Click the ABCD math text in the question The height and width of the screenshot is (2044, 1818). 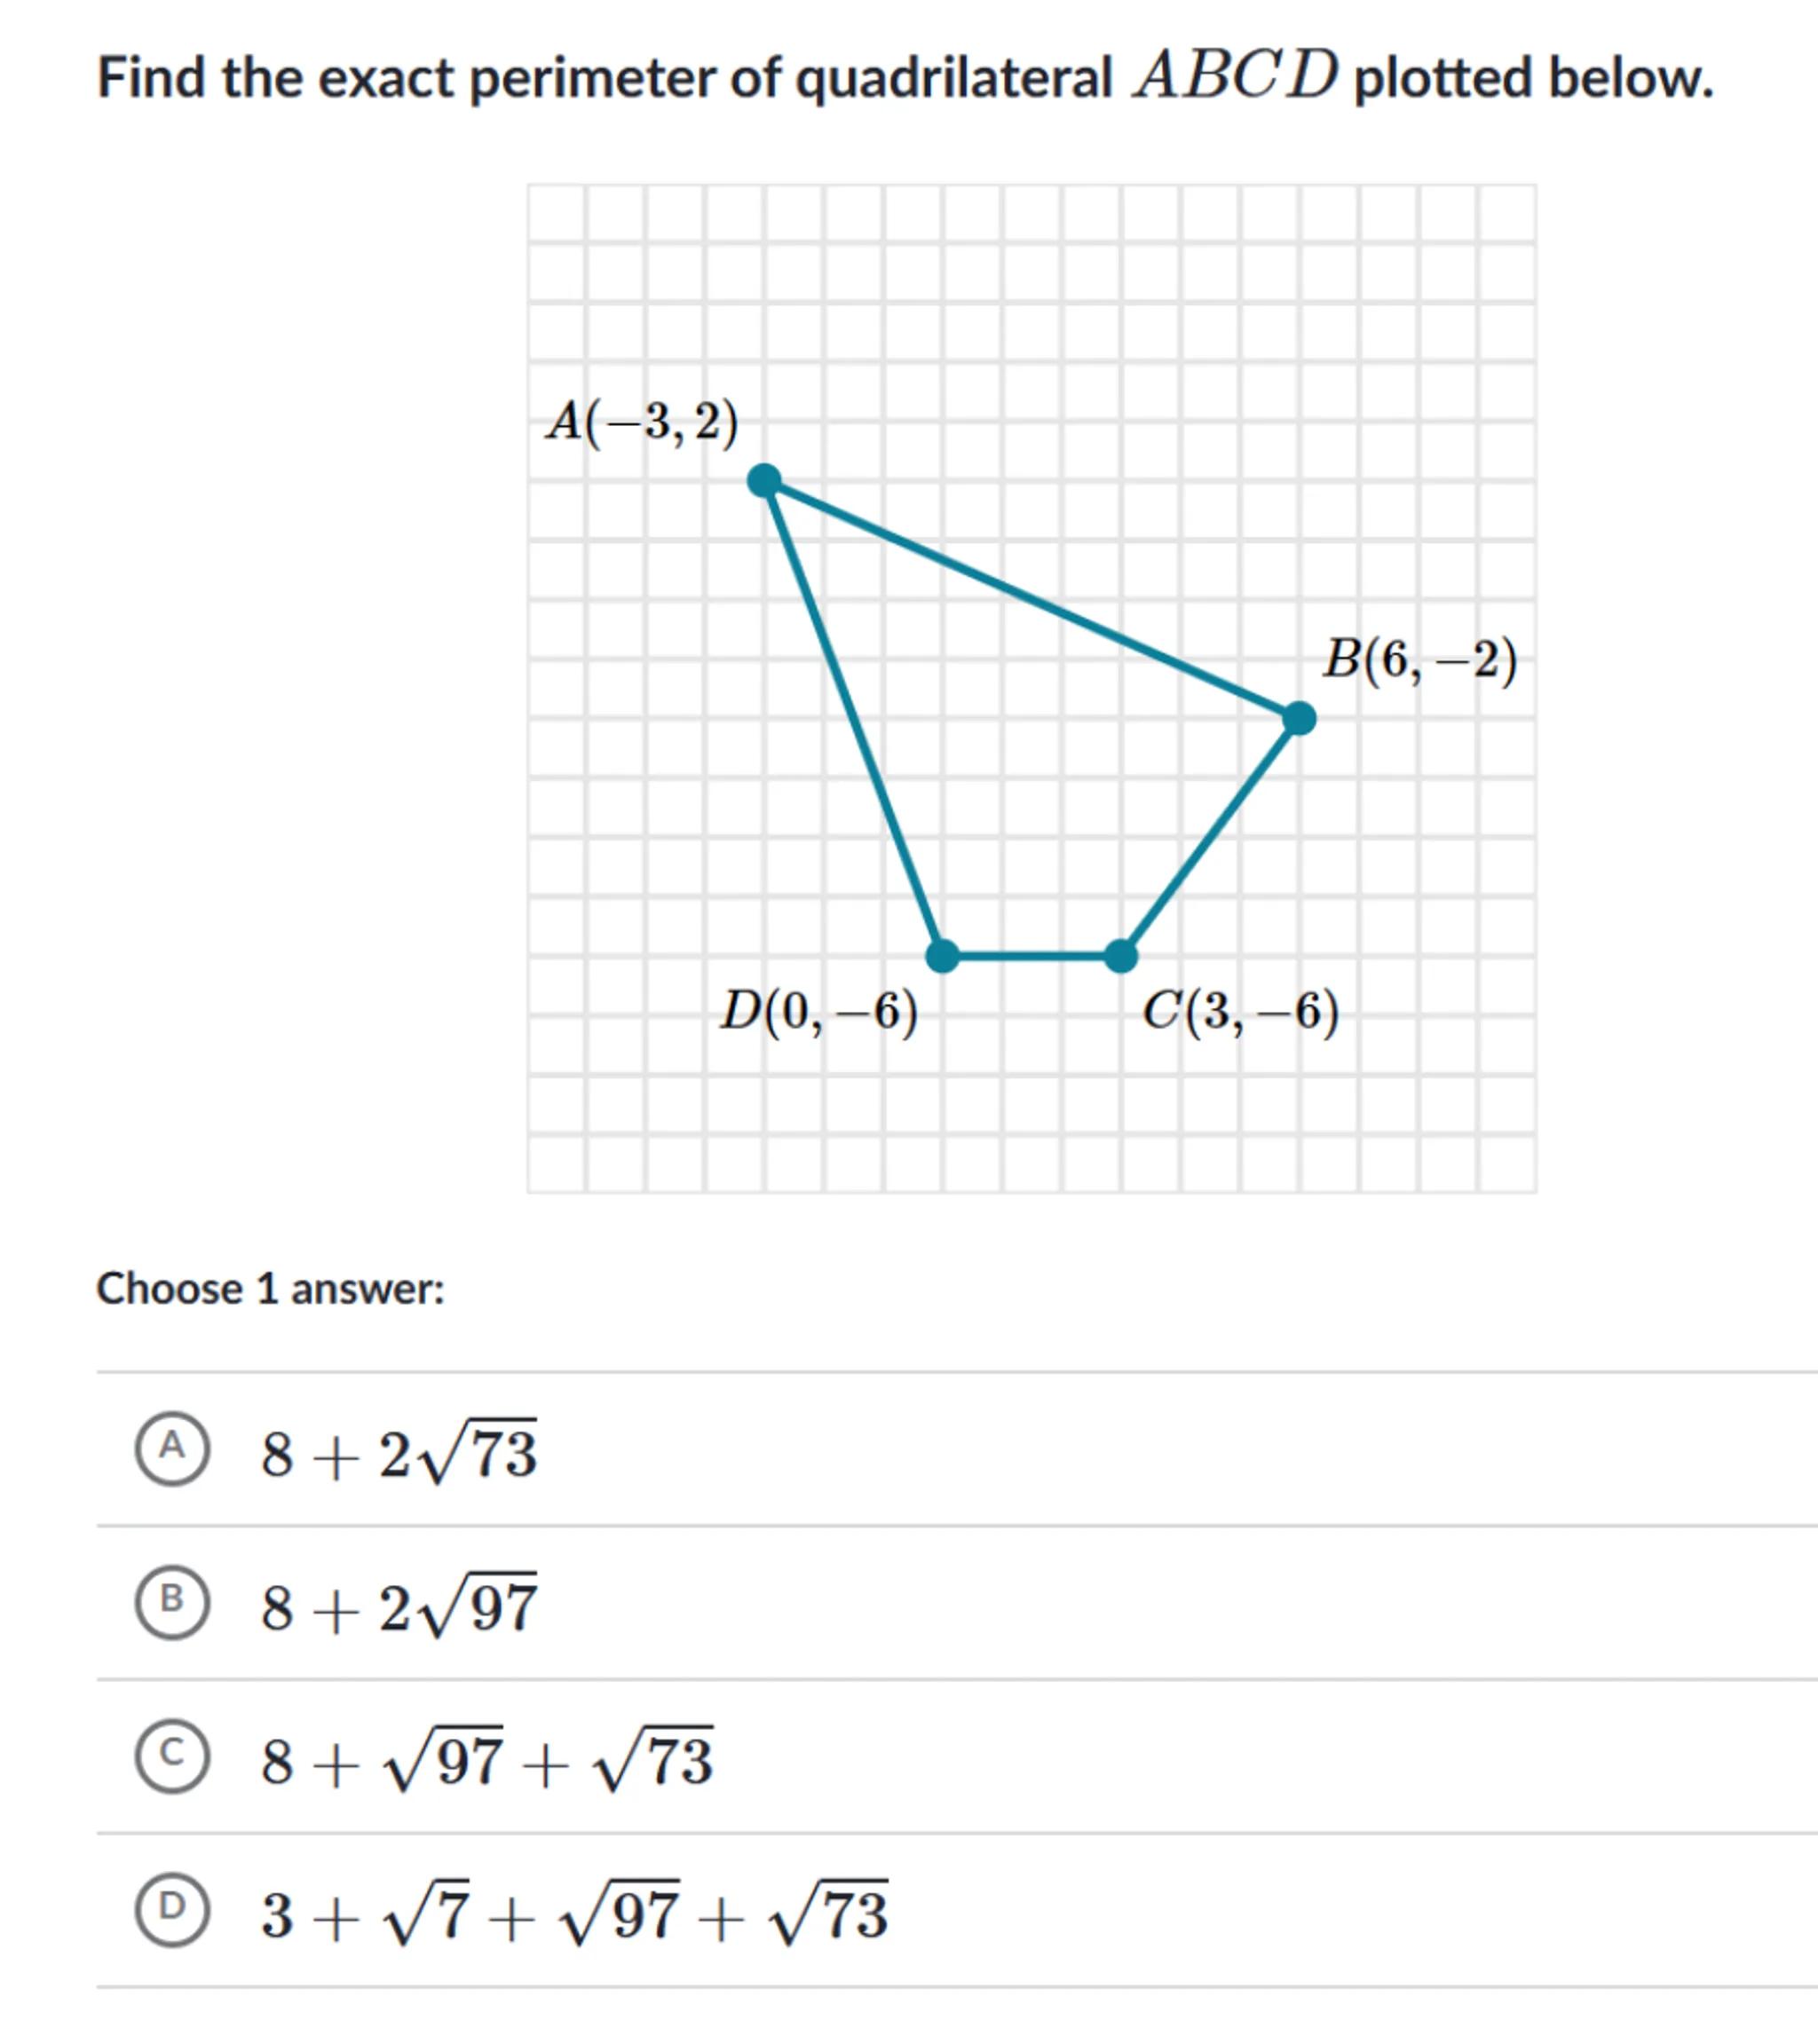point(1234,76)
